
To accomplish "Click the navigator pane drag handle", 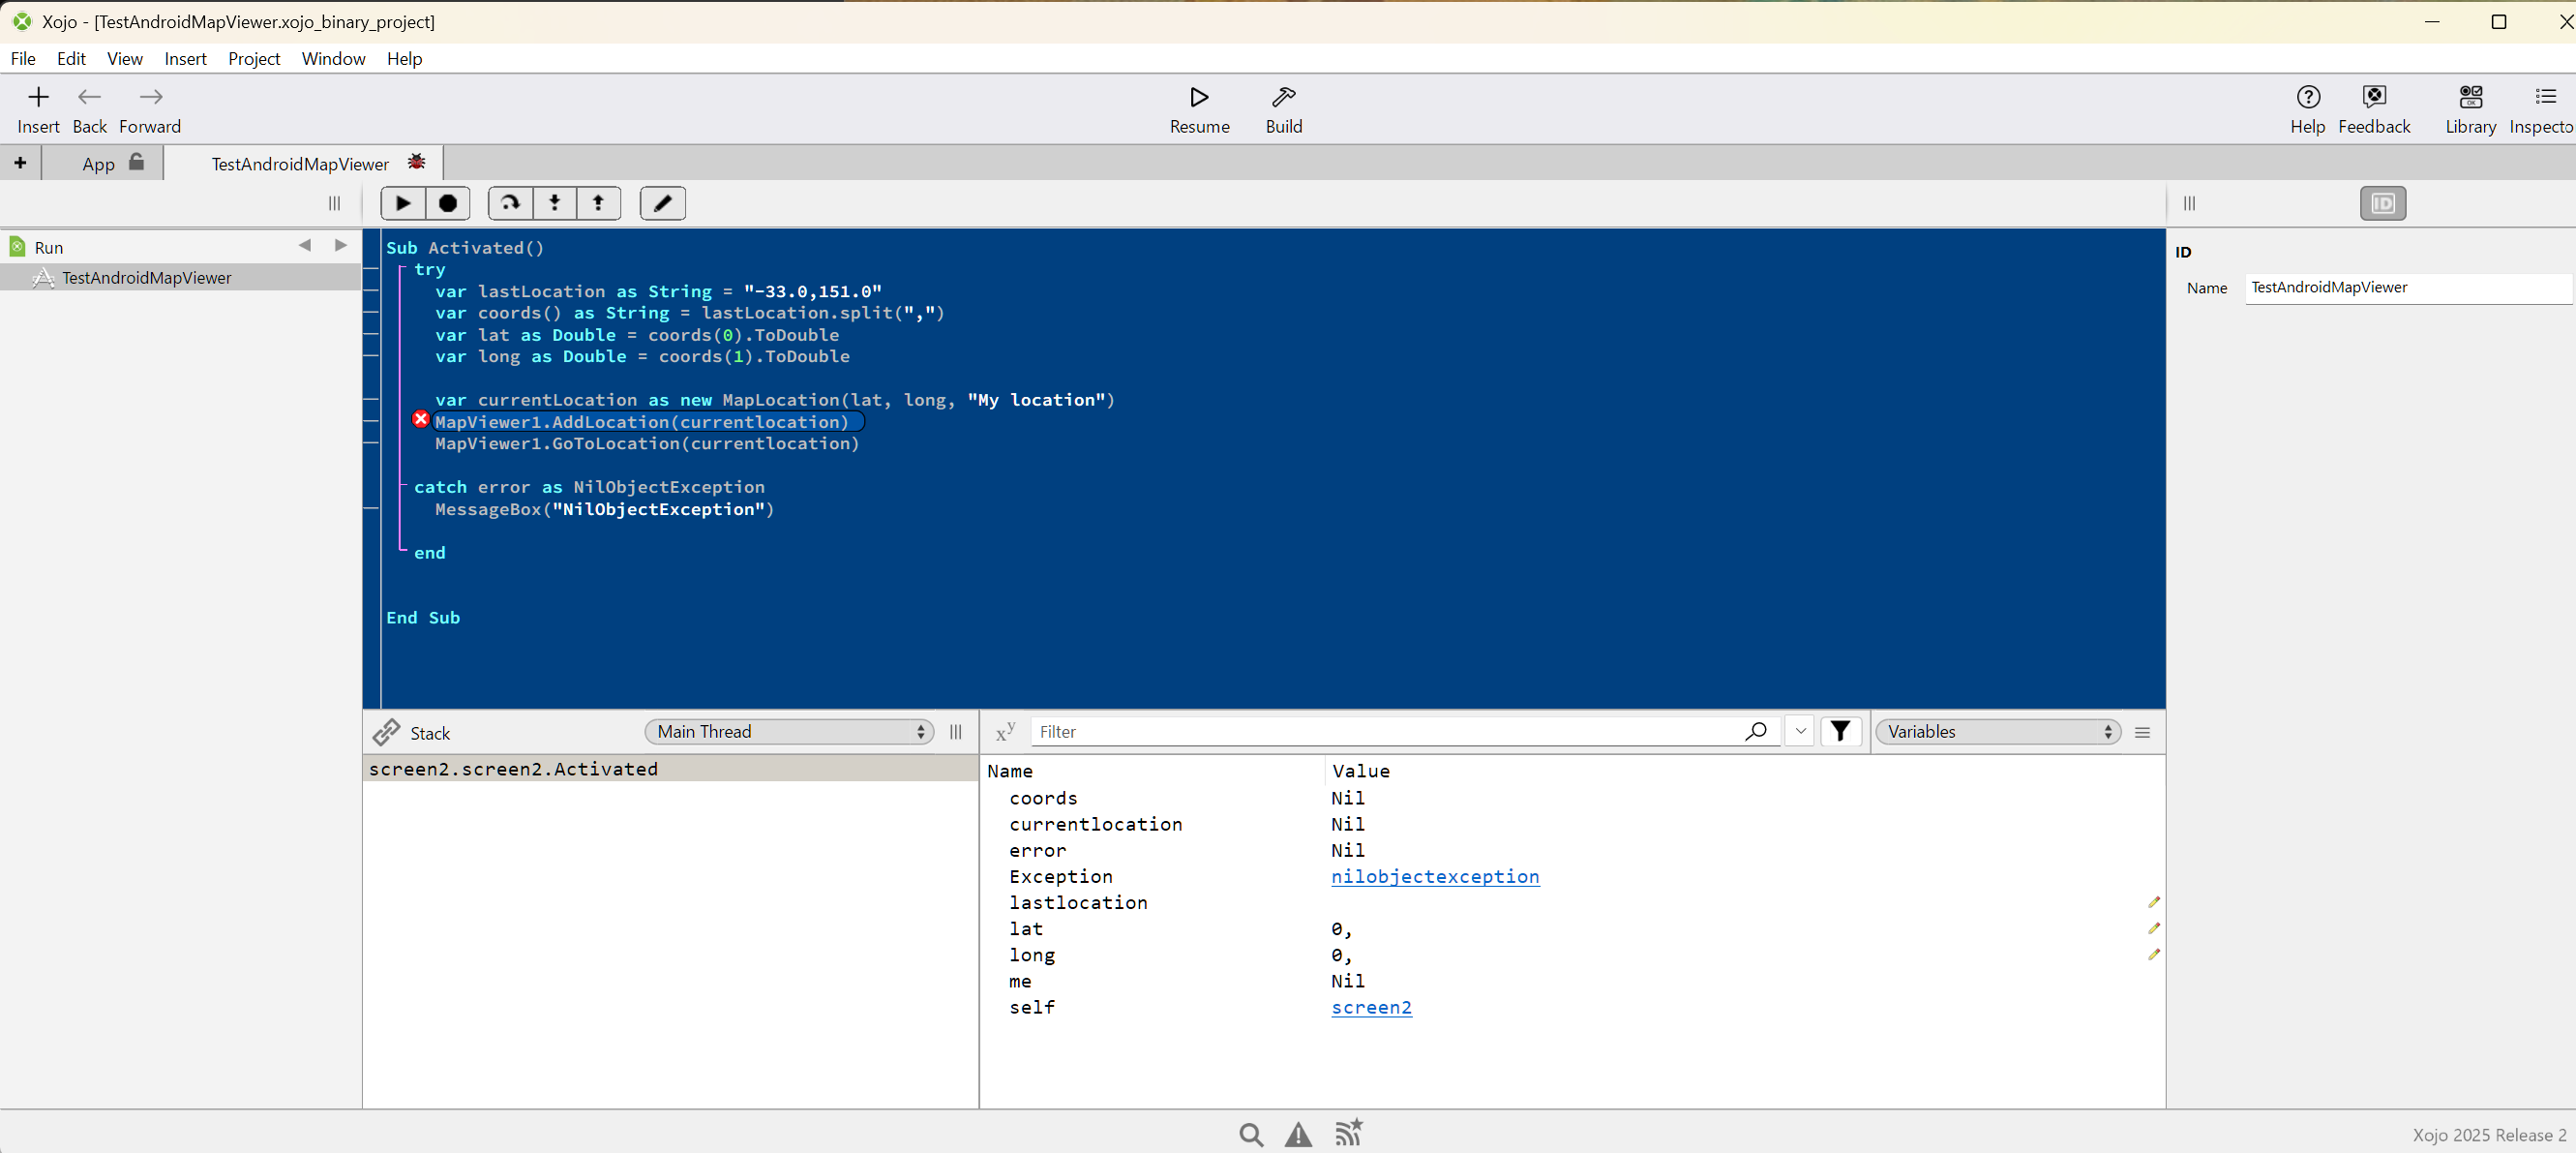I will tap(334, 203).
